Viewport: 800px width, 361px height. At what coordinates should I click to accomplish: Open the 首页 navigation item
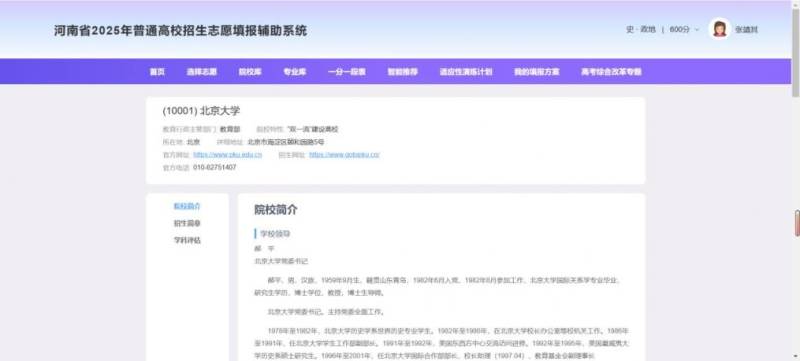click(157, 72)
